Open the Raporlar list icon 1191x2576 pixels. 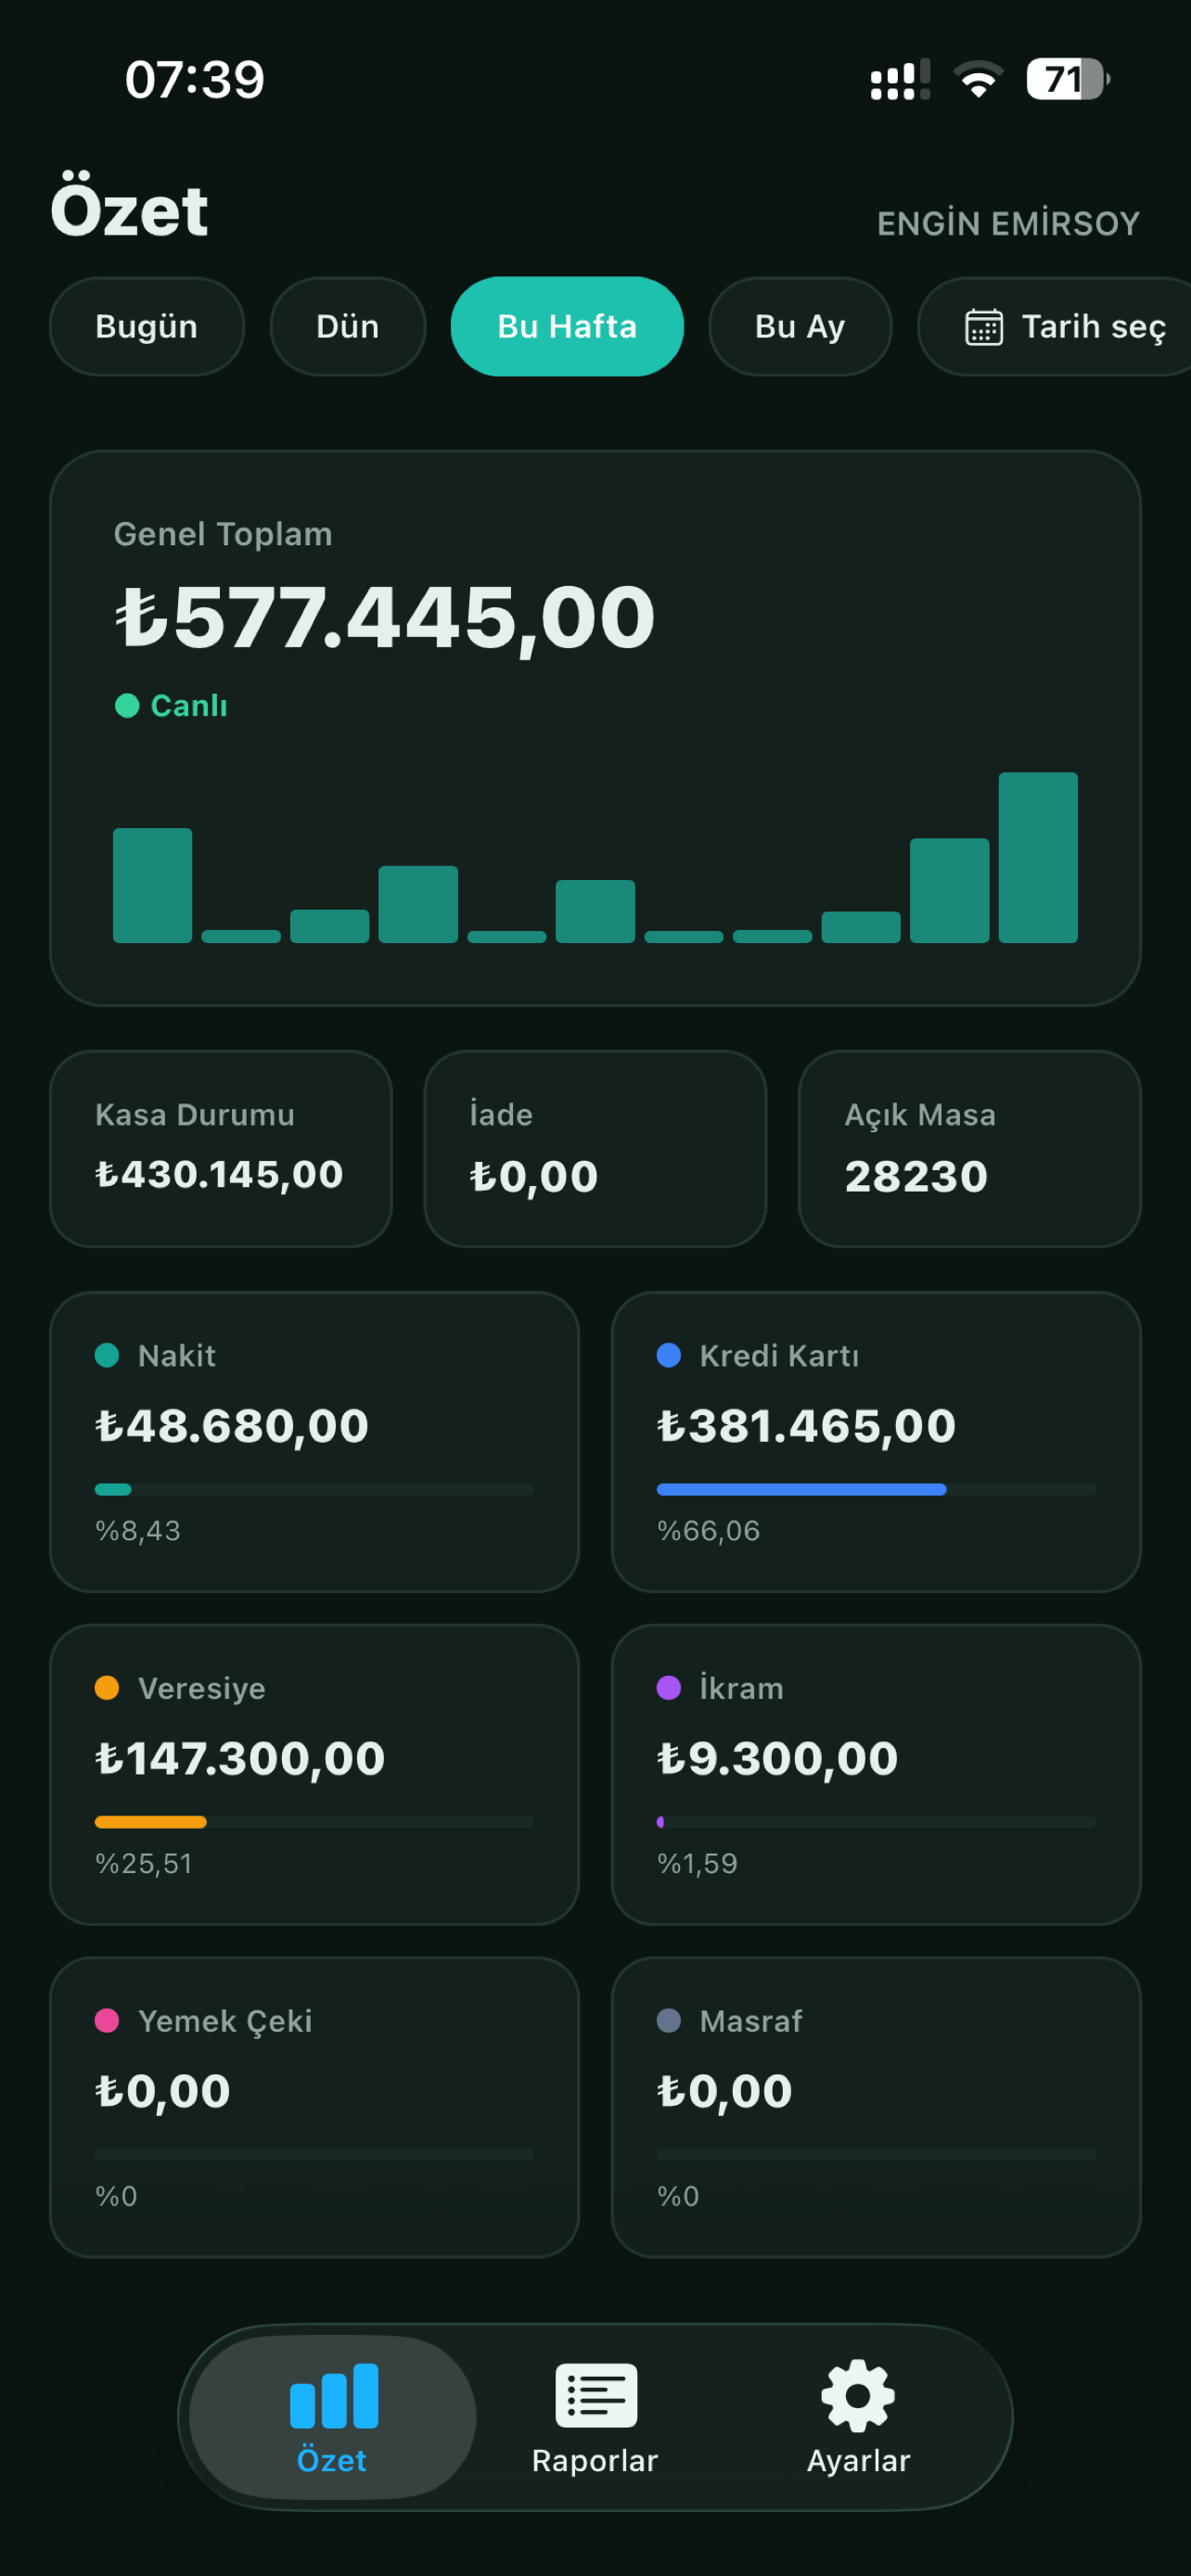pos(596,2395)
